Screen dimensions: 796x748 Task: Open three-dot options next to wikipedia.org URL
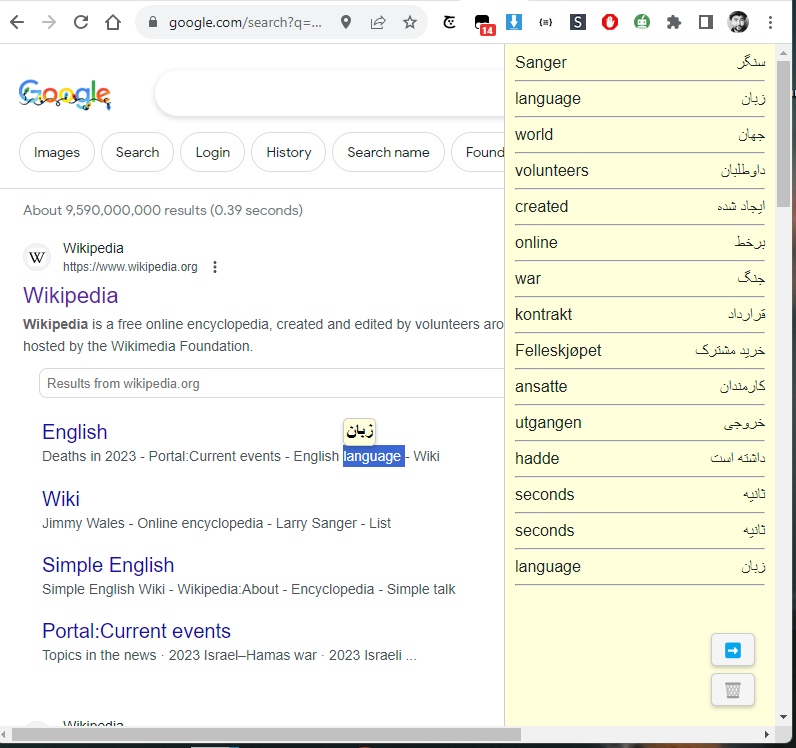215,267
